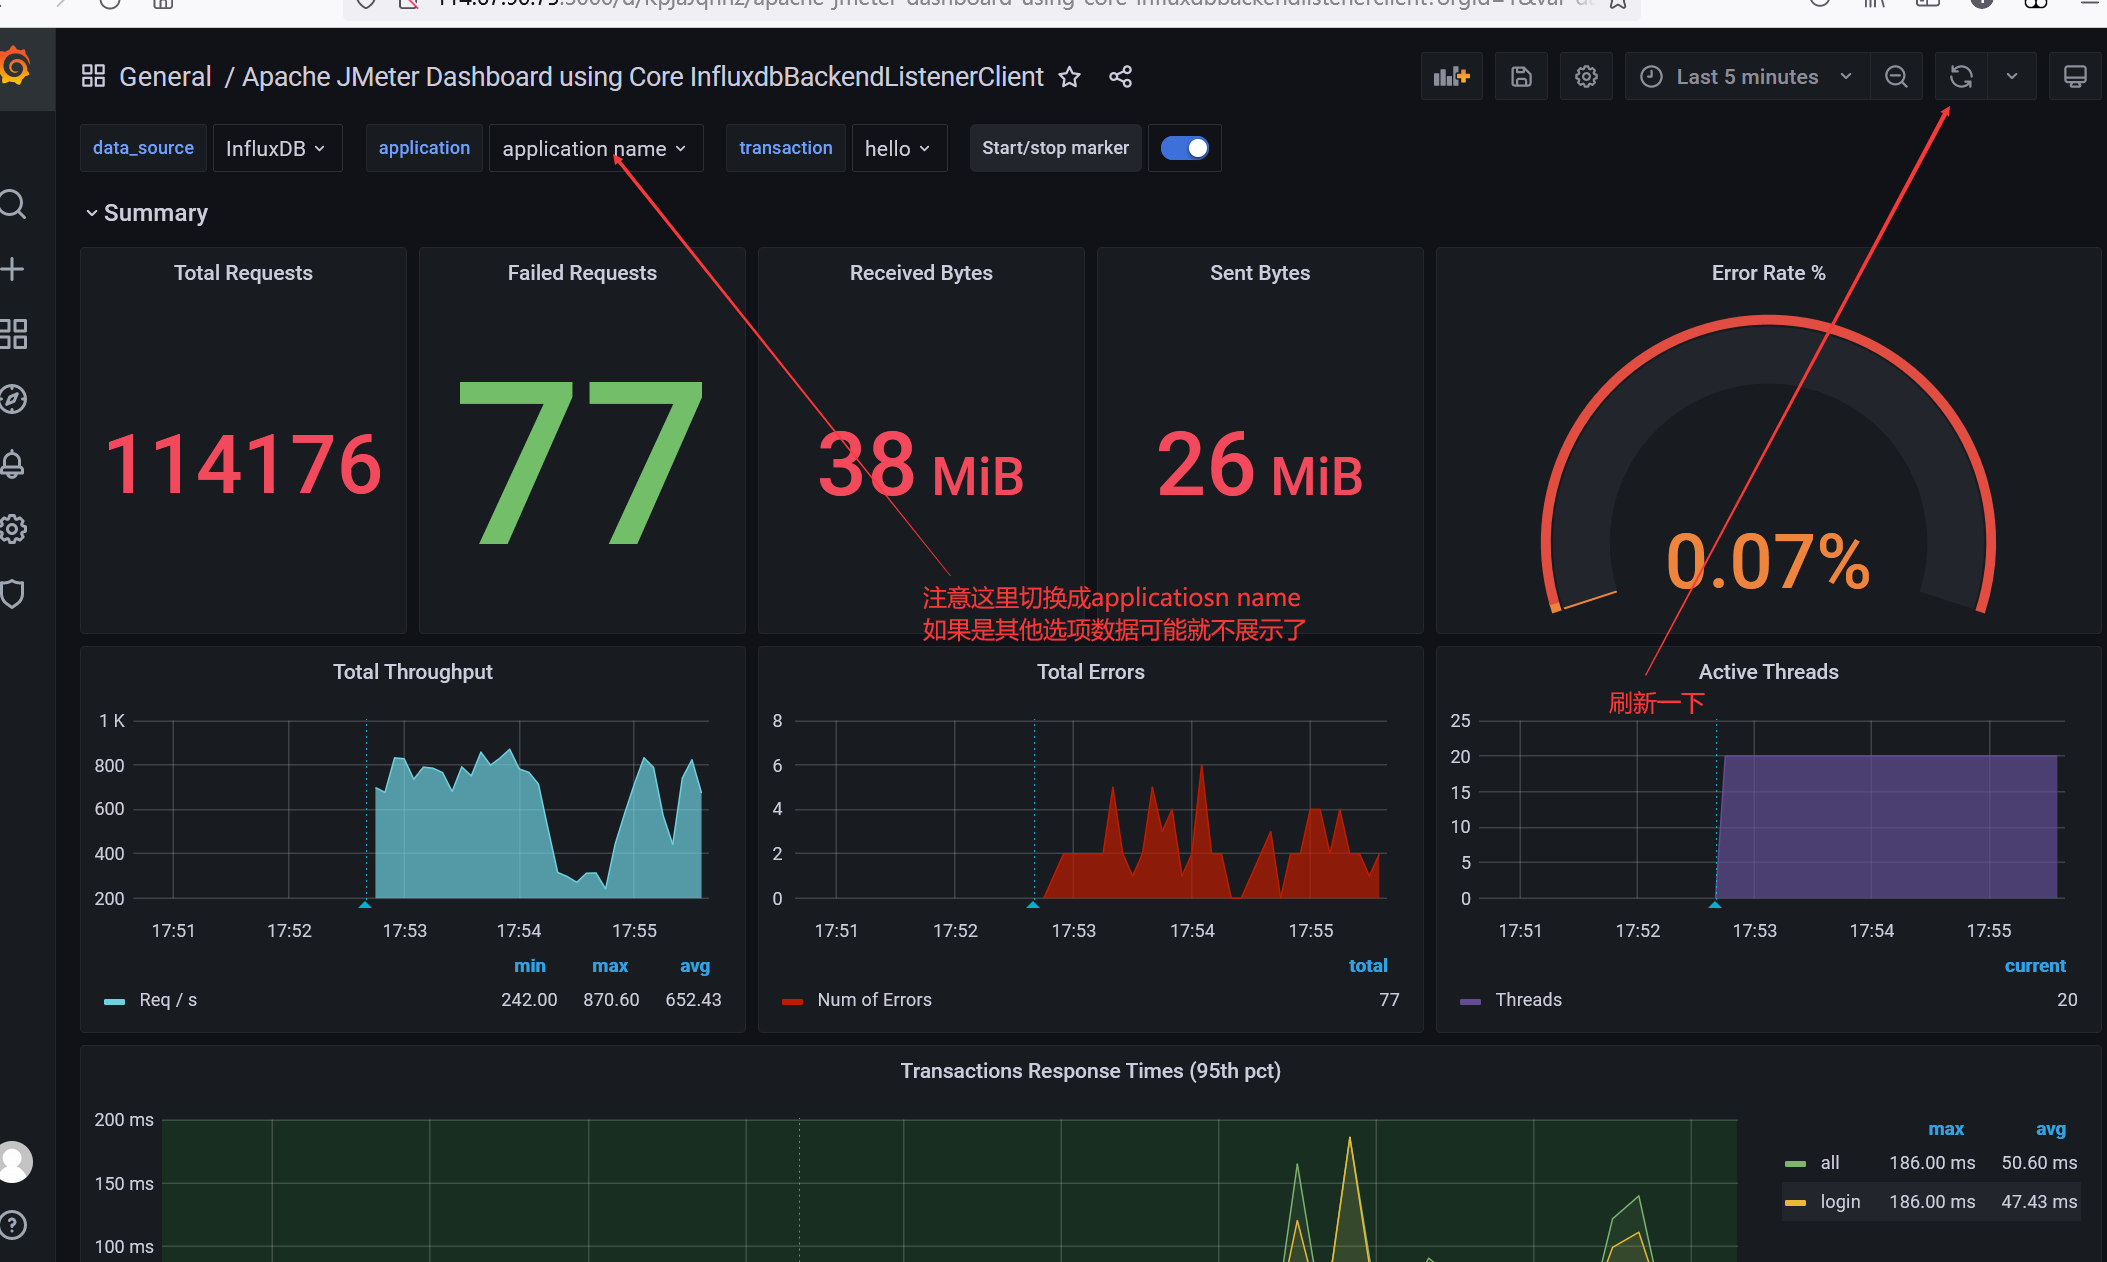Open the Total Throughput panel title menu
2107x1262 pixels.
(x=413, y=672)
